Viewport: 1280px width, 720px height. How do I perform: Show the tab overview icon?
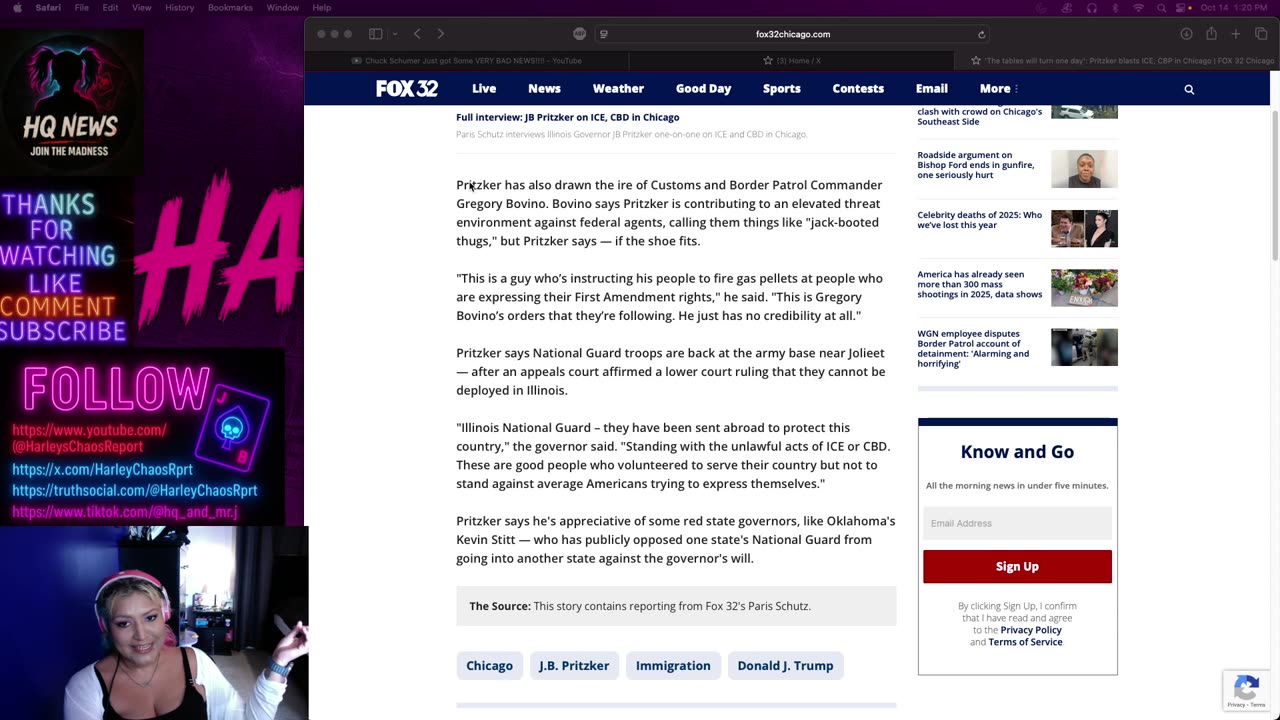1261,34
